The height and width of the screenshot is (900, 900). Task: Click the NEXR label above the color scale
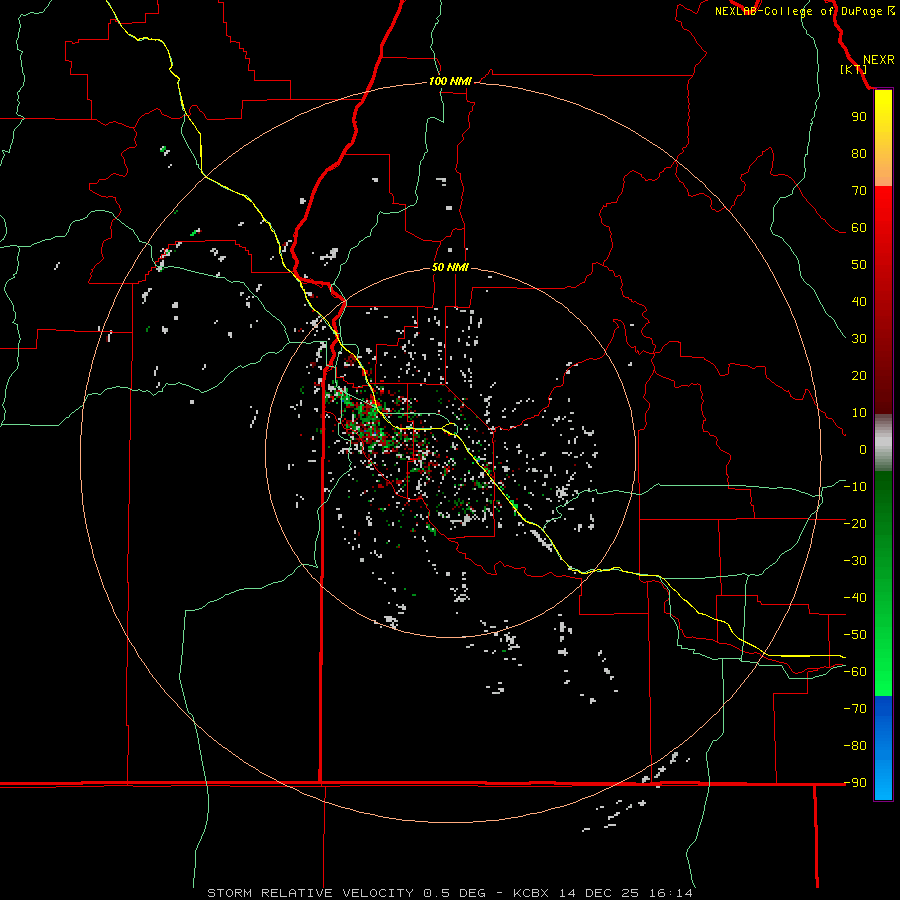click(879, 60)
